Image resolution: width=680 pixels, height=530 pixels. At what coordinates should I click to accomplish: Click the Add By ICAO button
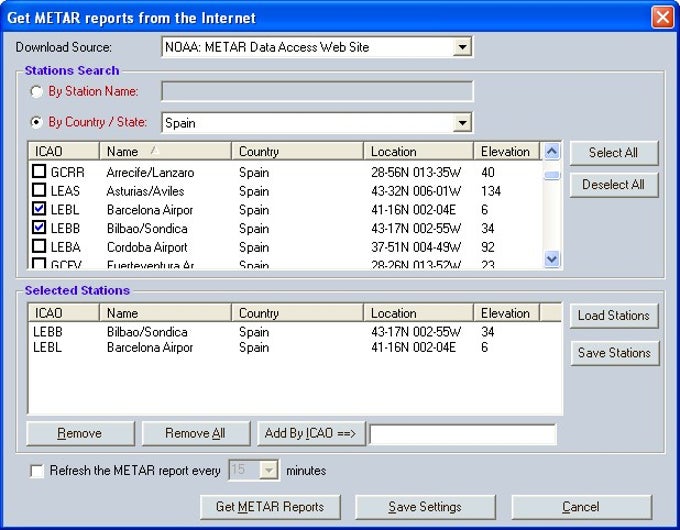click(311, 433)
